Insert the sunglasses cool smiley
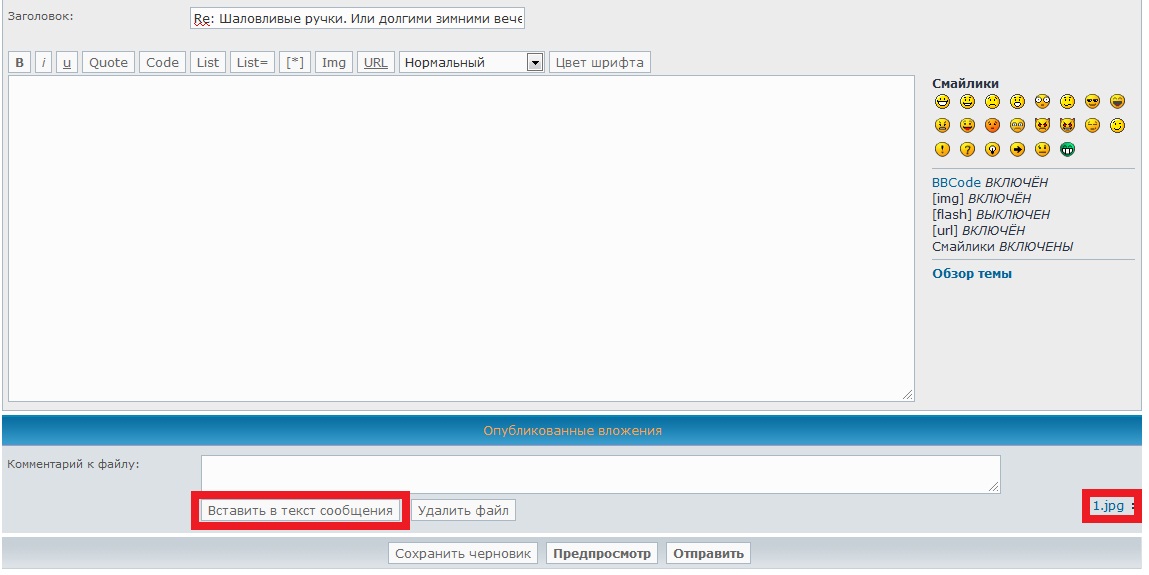 (1093, 102)
